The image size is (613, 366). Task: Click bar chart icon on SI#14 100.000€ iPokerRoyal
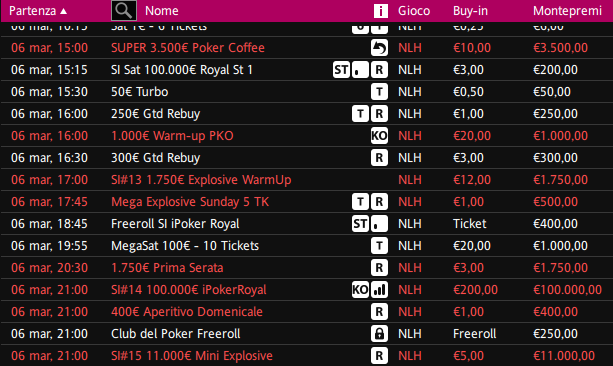[379, 290]
